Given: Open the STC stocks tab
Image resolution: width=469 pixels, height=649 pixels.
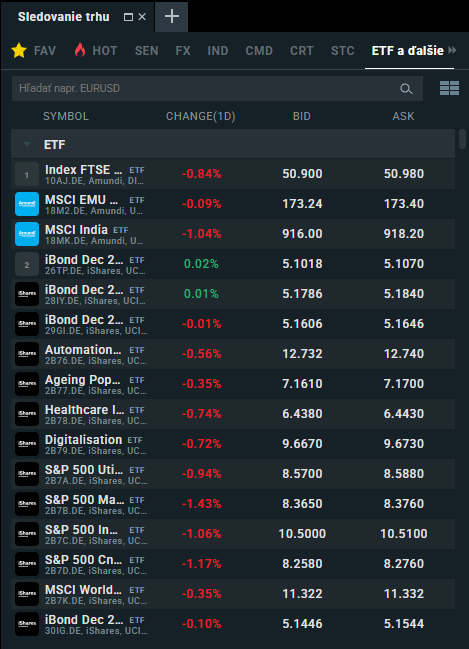Looking at the screenshot, I should click(x=342, y=50).
